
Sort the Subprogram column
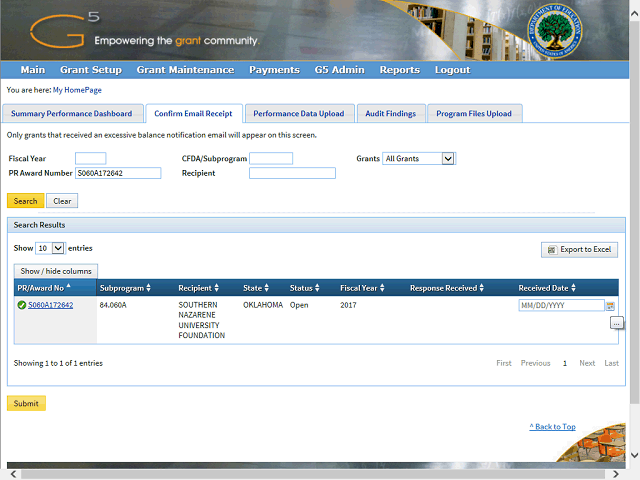coord(149,288)
